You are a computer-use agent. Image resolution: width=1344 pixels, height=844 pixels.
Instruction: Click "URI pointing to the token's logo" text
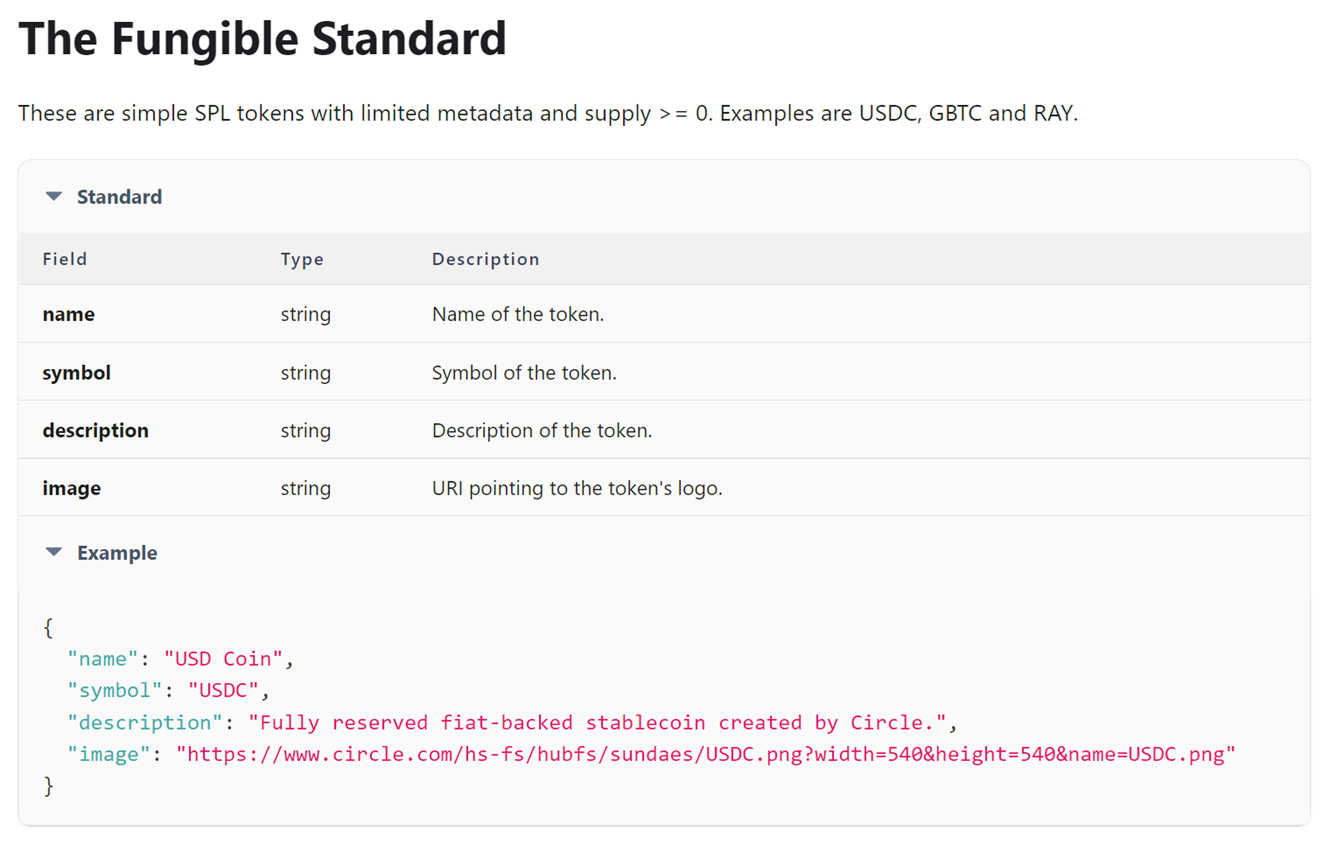tap(576, 488)
